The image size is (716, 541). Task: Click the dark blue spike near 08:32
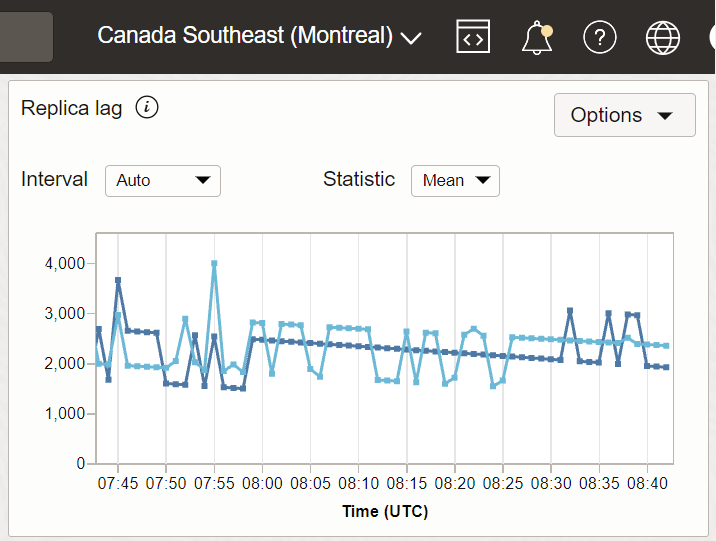(x=570, y=311)
